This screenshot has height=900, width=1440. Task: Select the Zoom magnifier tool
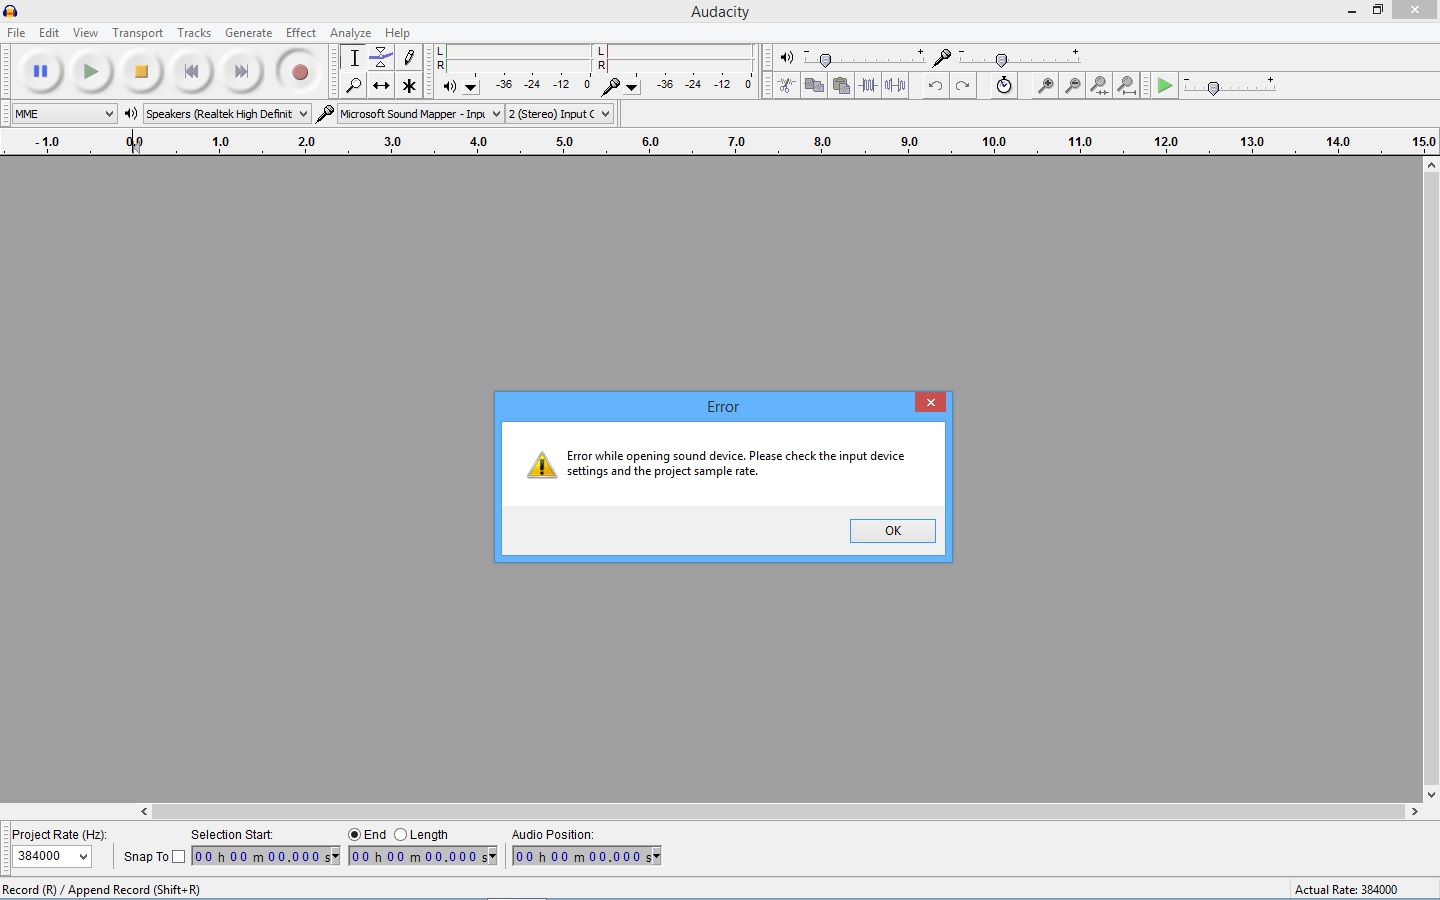coord(354,86)
